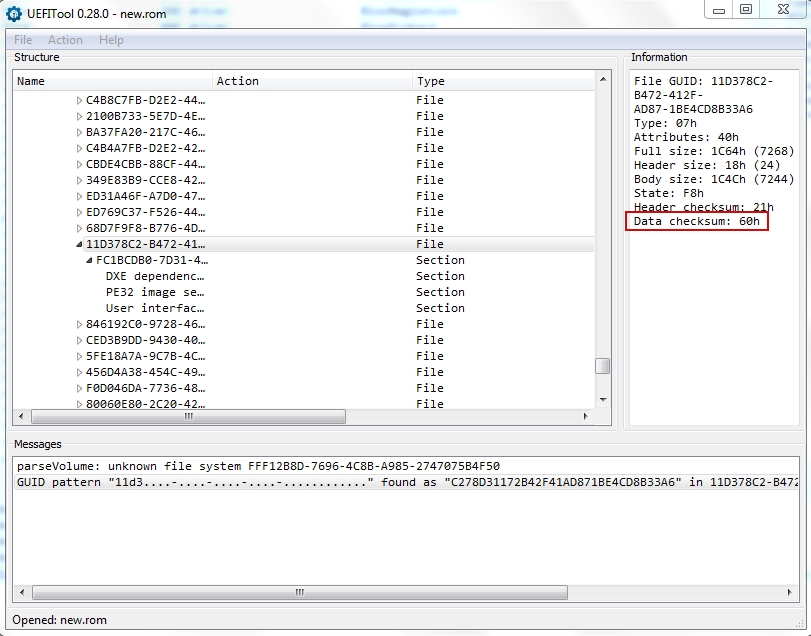Expand the 349E83B9-CCE8-42 file node
The image size is (811, 636).
pos(79,180)
